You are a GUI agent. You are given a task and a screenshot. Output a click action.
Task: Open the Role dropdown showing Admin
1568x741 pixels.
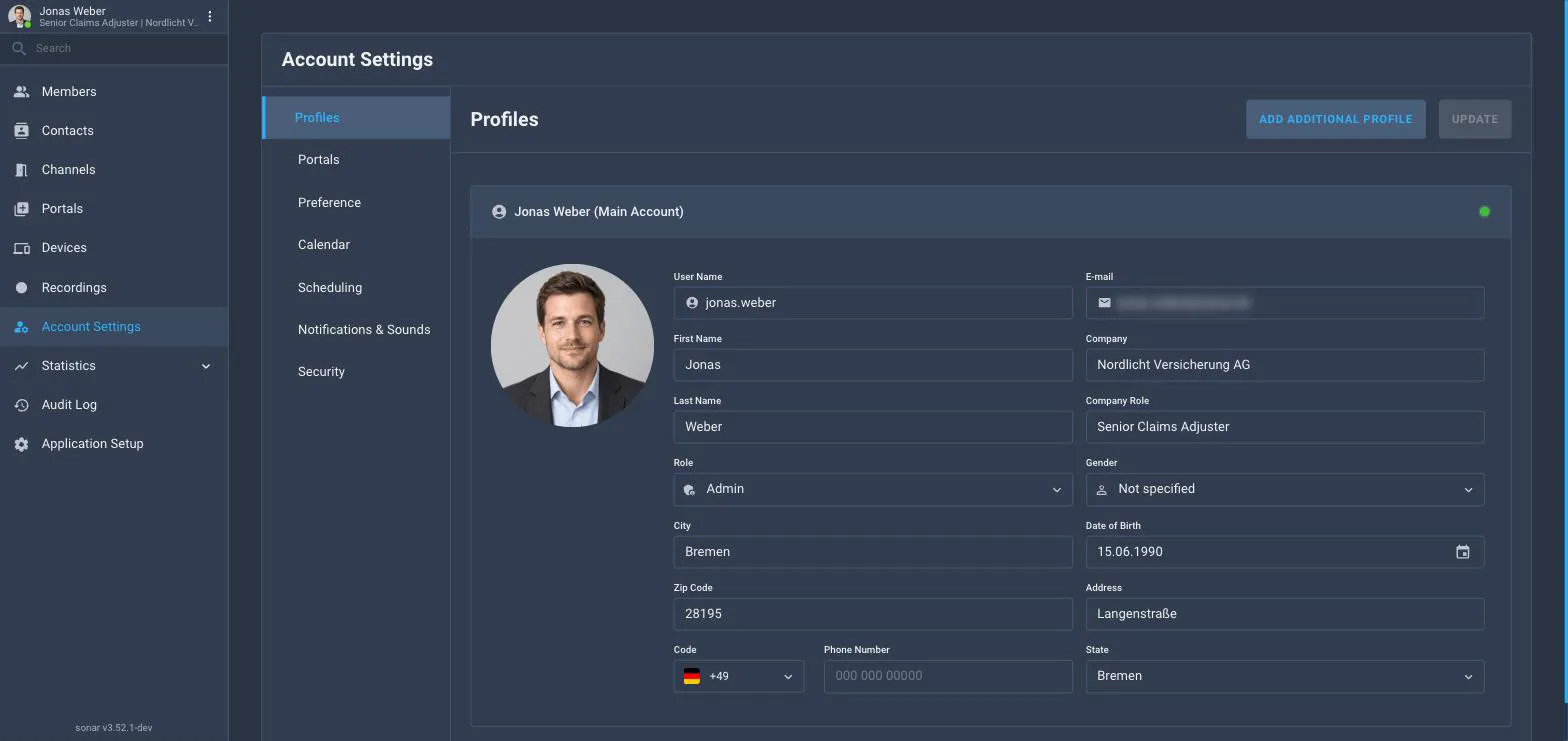[x=873, y=489]
